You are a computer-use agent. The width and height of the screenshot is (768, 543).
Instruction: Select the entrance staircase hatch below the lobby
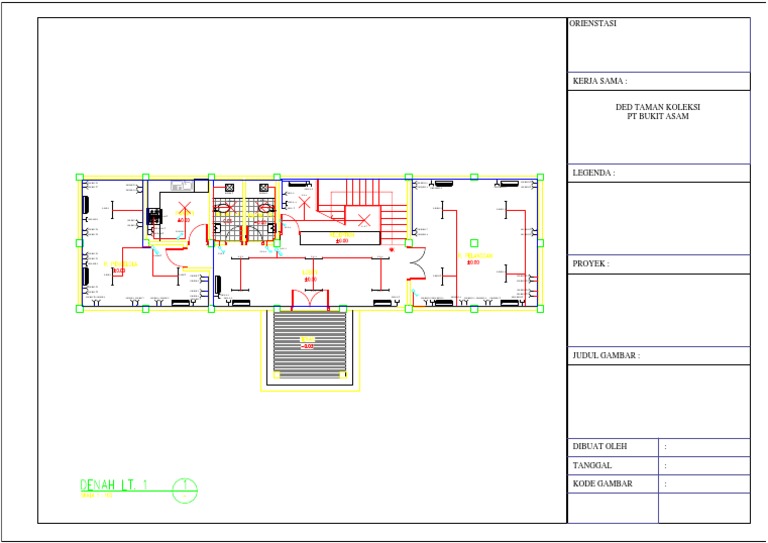pyautogui.click(x=310, y=346)
